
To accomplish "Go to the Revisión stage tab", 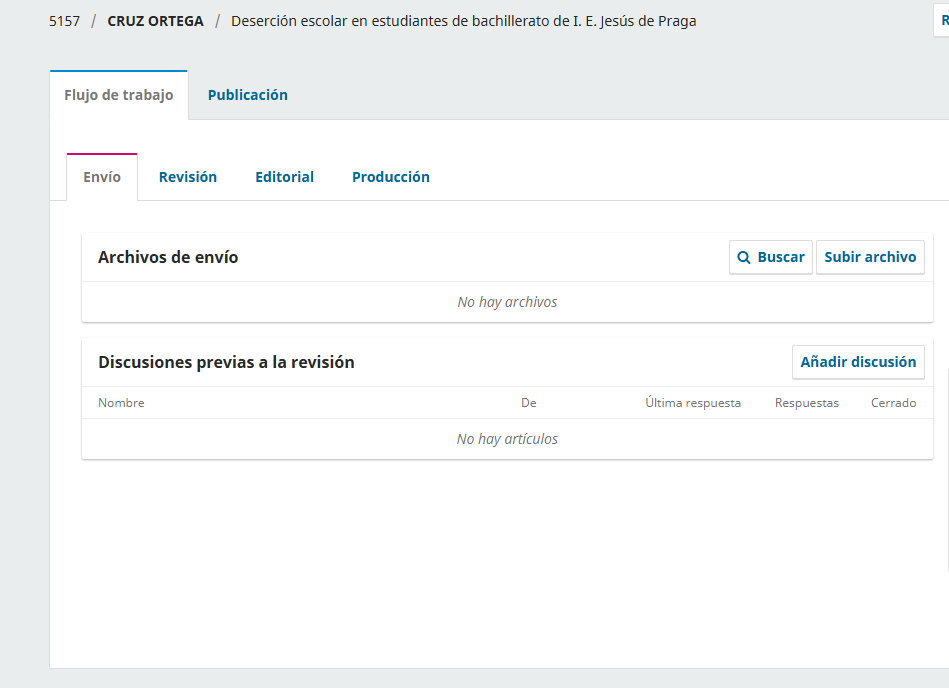I will [x=188, y=177].
